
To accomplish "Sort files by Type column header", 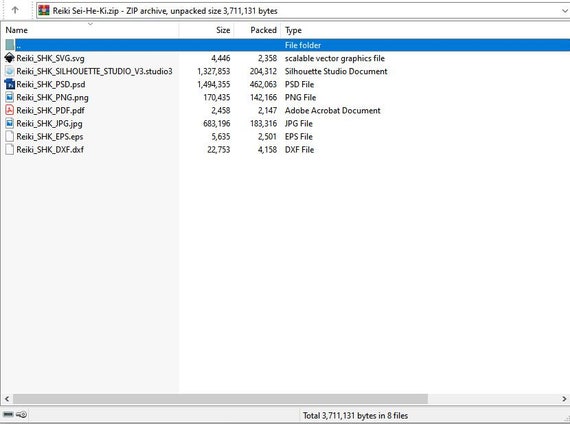I will tap(293, 30).
